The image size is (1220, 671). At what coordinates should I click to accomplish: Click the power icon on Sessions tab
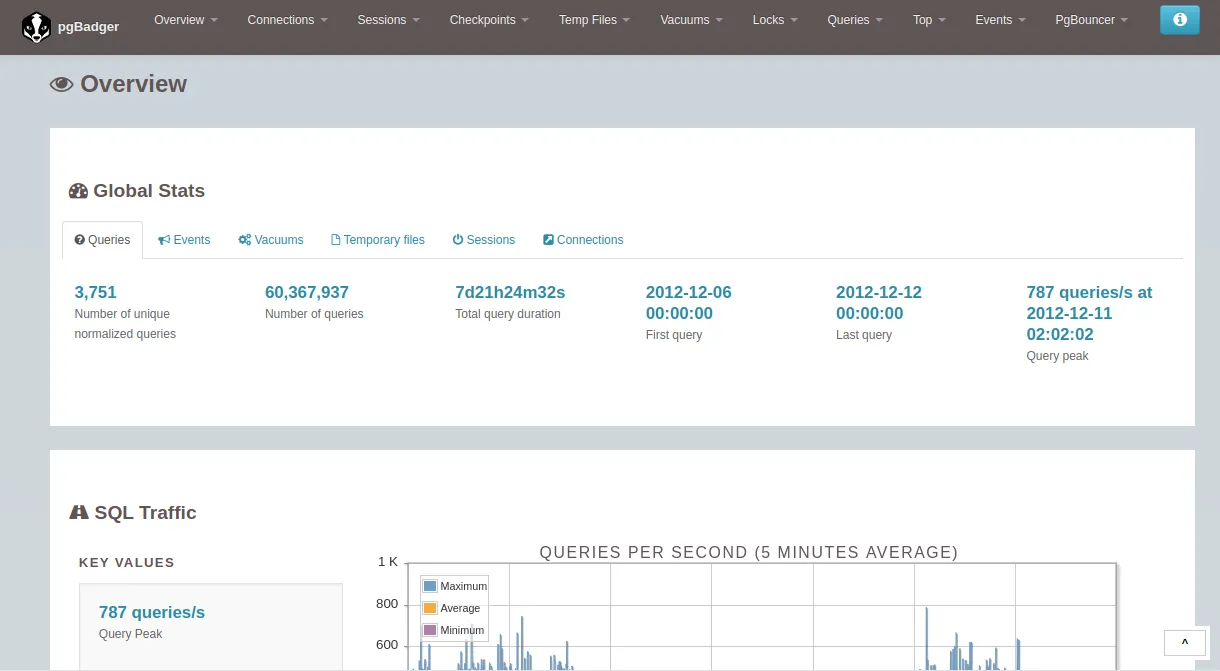pyautogui.click(x=458, y=240)
